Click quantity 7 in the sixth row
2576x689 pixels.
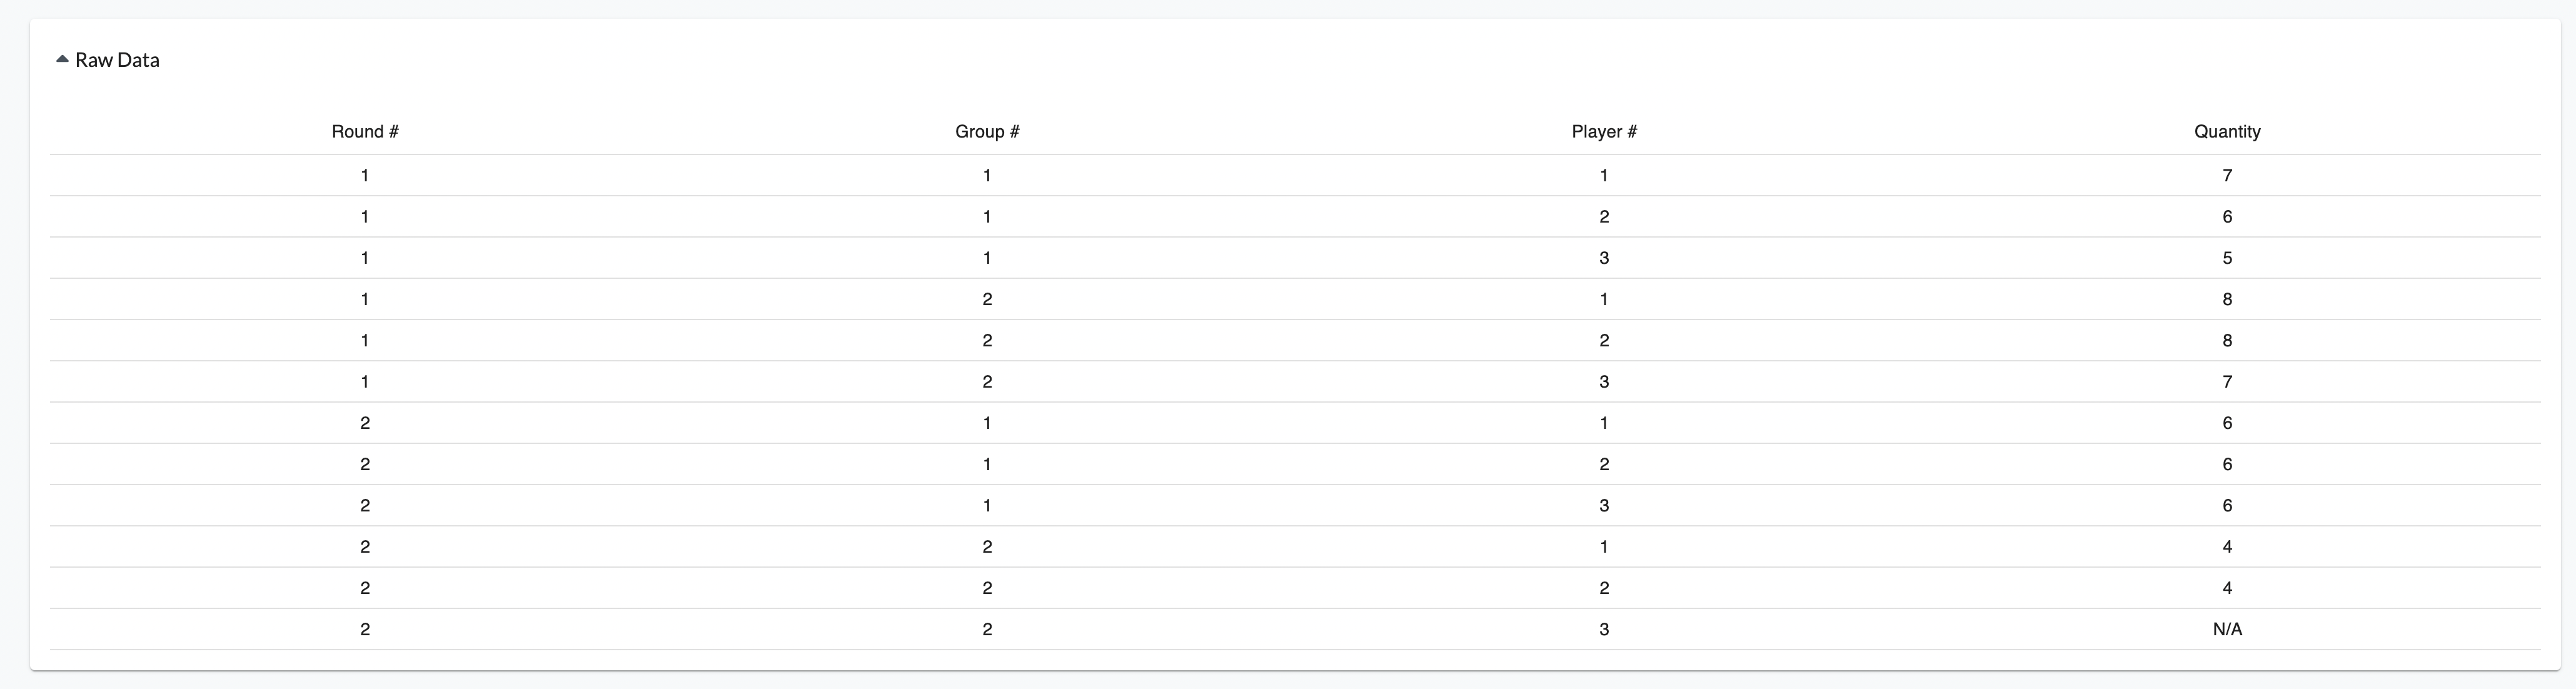(2227, 382)
